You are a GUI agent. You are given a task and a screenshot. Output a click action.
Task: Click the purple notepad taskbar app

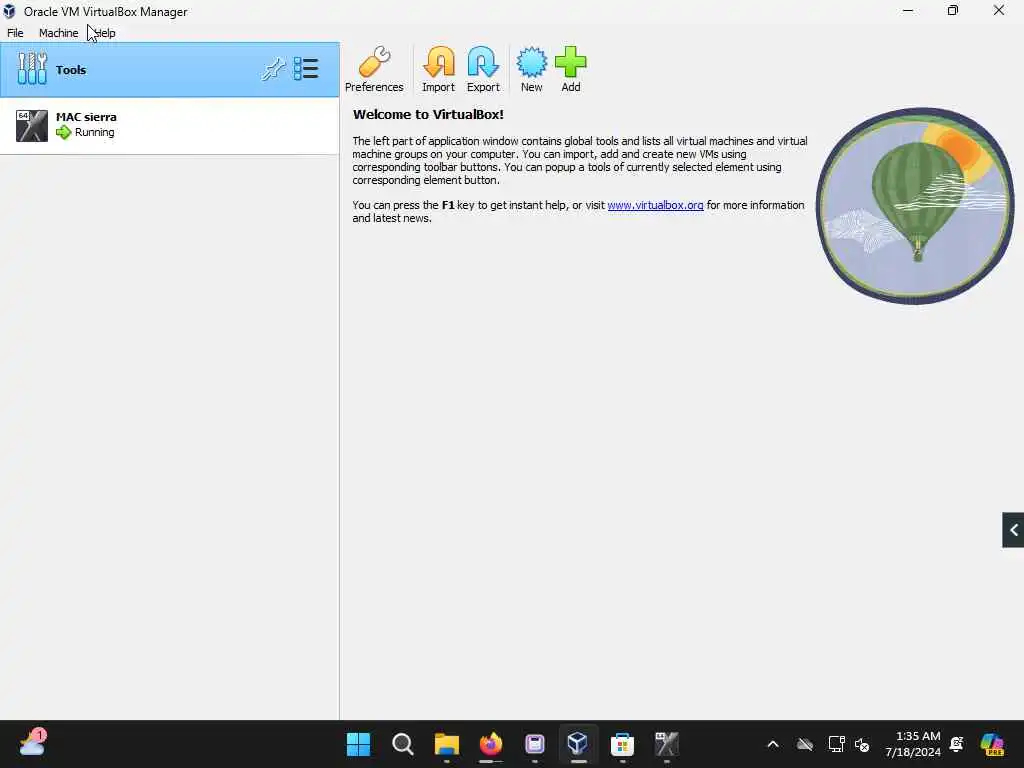pyautogui.click(x=535, y=744)
